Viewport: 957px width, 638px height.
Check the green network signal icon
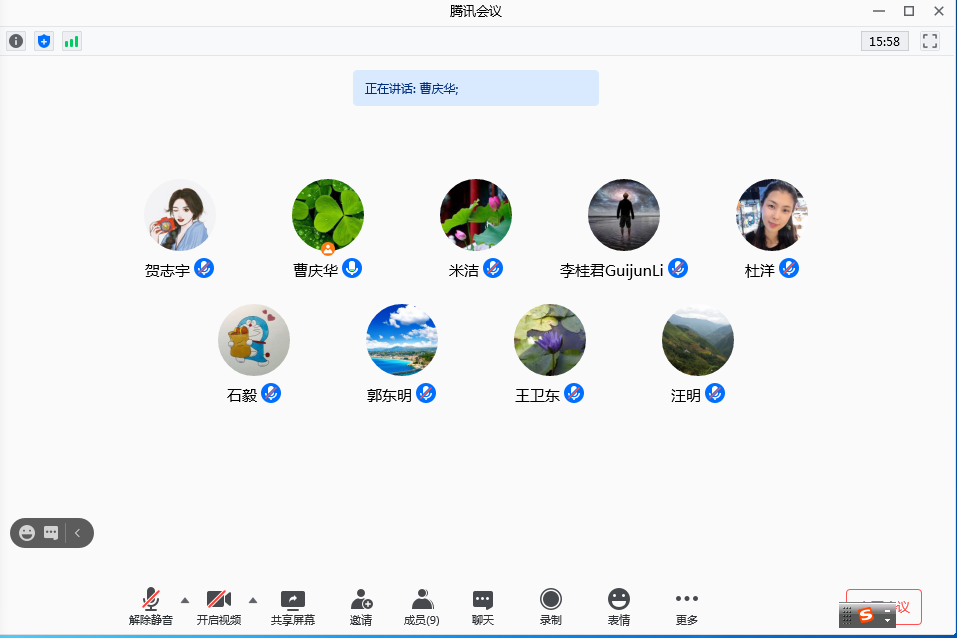[x=71, y=41]
